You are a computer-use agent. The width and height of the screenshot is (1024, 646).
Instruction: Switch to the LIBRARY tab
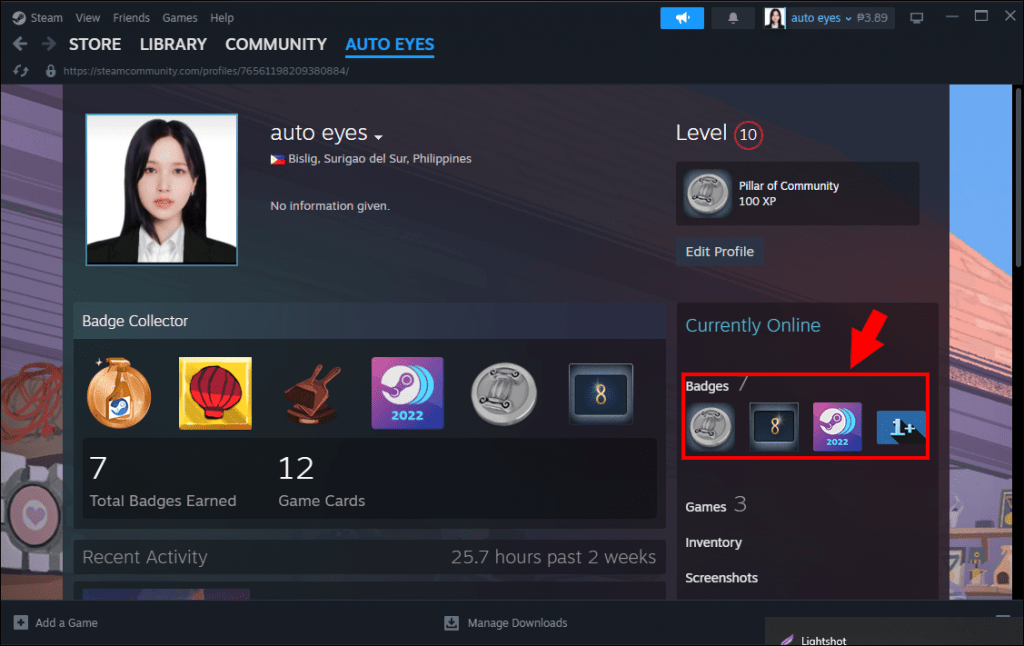tap(173, 44)
